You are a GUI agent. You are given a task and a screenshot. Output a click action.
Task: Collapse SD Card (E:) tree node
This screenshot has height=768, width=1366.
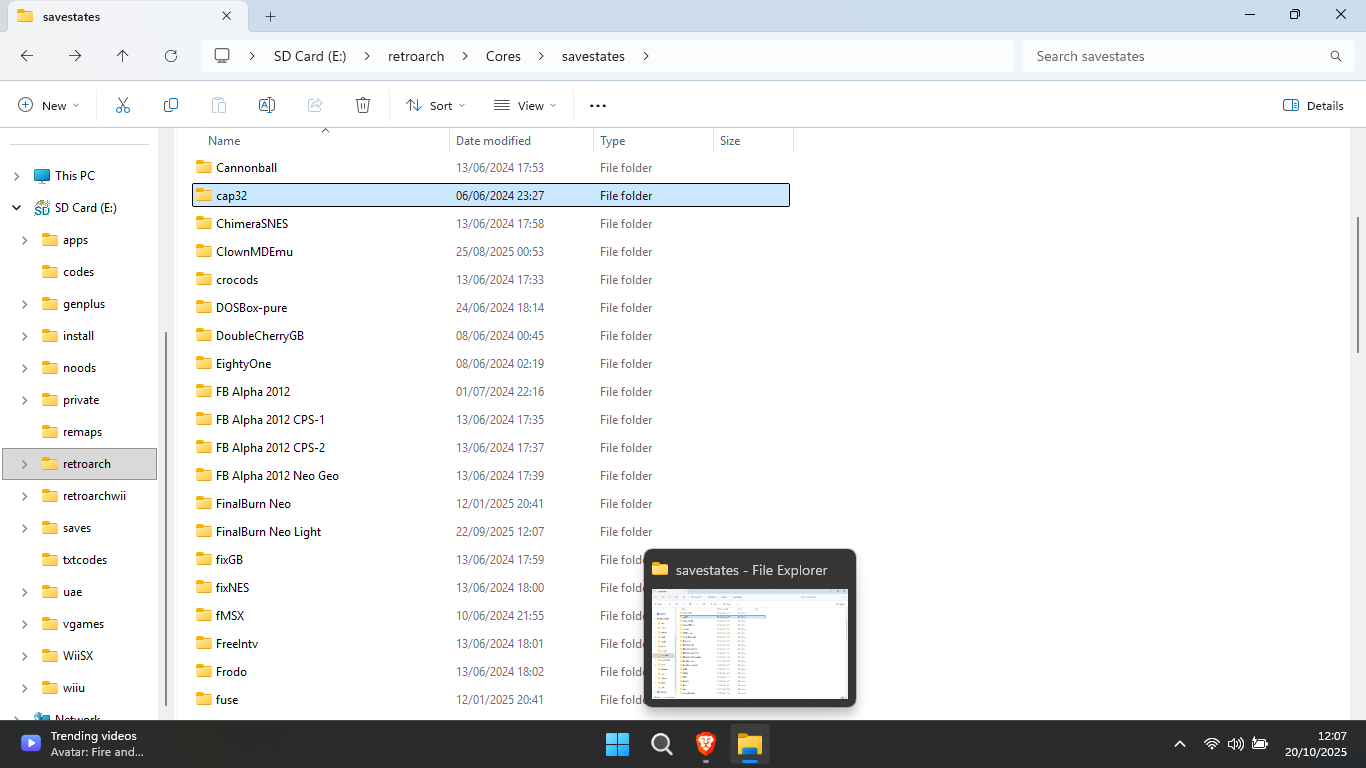pyautogui.click(x=16, y=208)
